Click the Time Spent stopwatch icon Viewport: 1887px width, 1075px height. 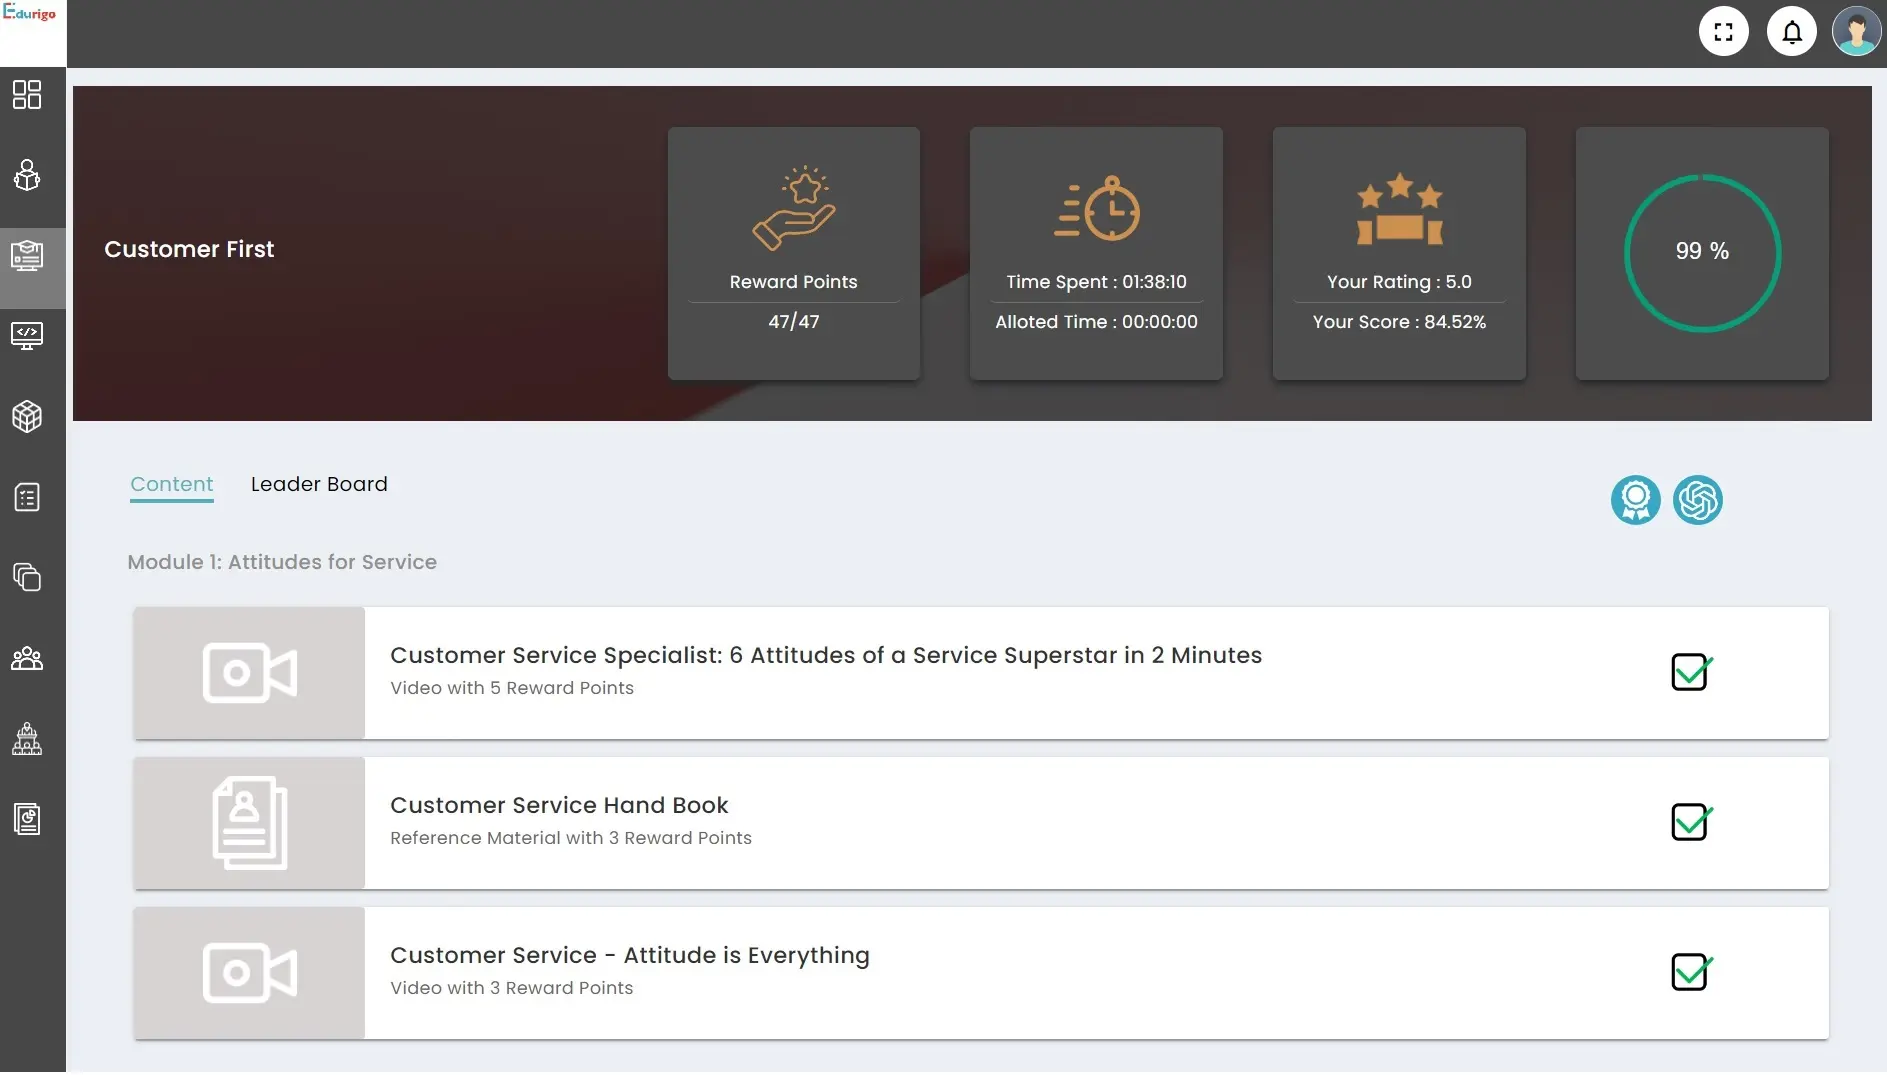(1097, 208)
